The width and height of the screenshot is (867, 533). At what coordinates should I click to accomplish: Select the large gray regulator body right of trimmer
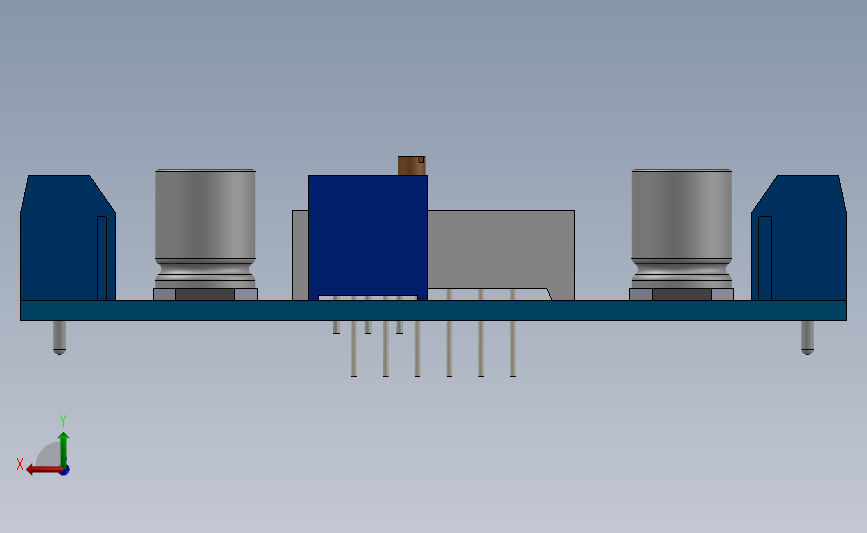(x=501, y=249)
